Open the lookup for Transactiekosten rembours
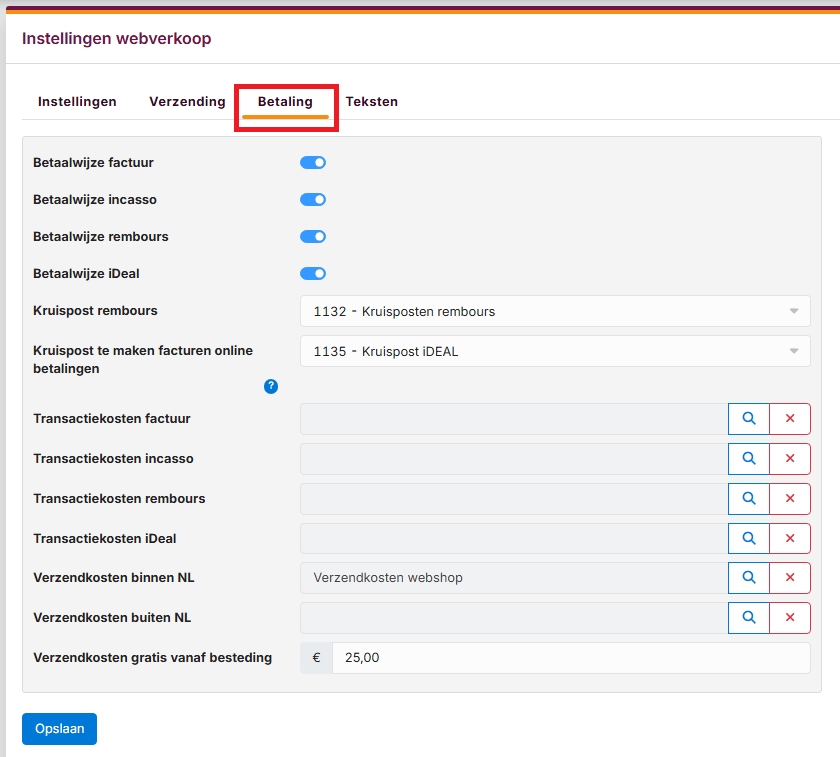The image size is (840, 757). coord(748,498)
